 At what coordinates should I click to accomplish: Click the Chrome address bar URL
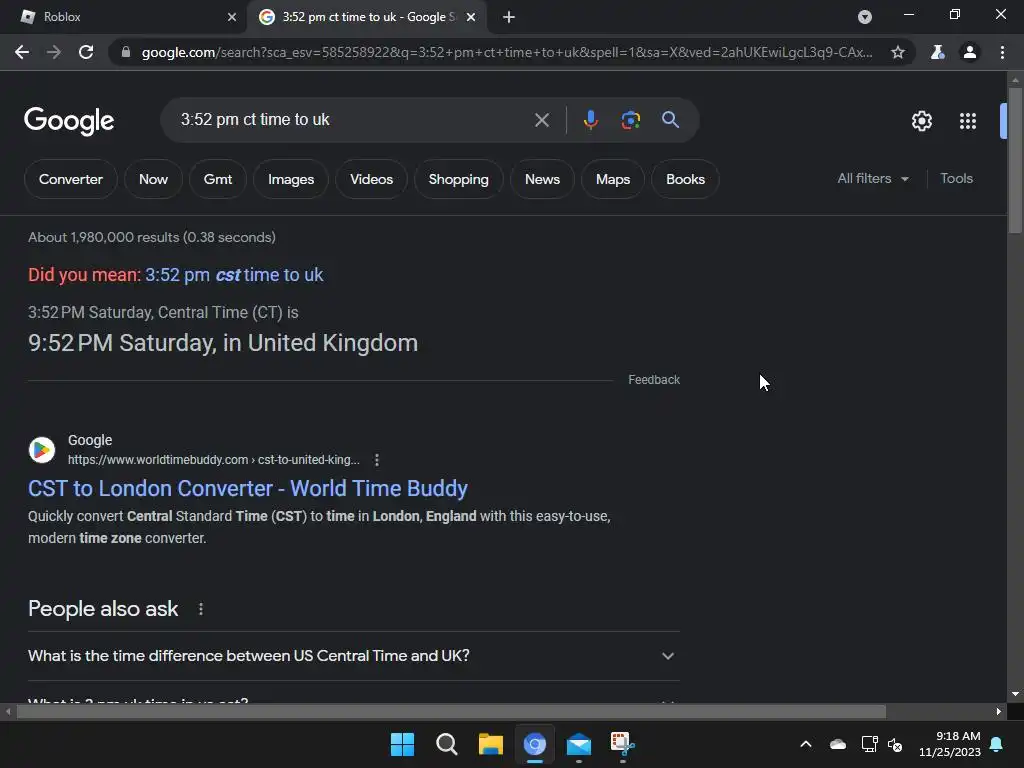(506, 52)
